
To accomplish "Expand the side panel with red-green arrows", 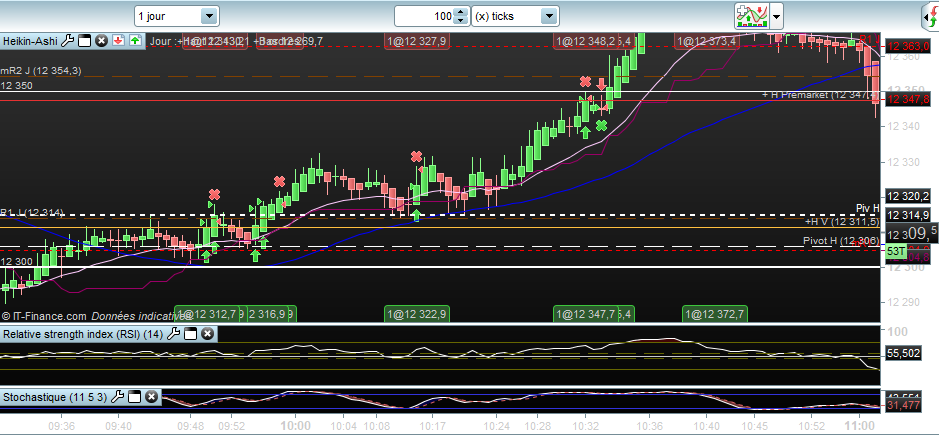I will coord(931,16).
